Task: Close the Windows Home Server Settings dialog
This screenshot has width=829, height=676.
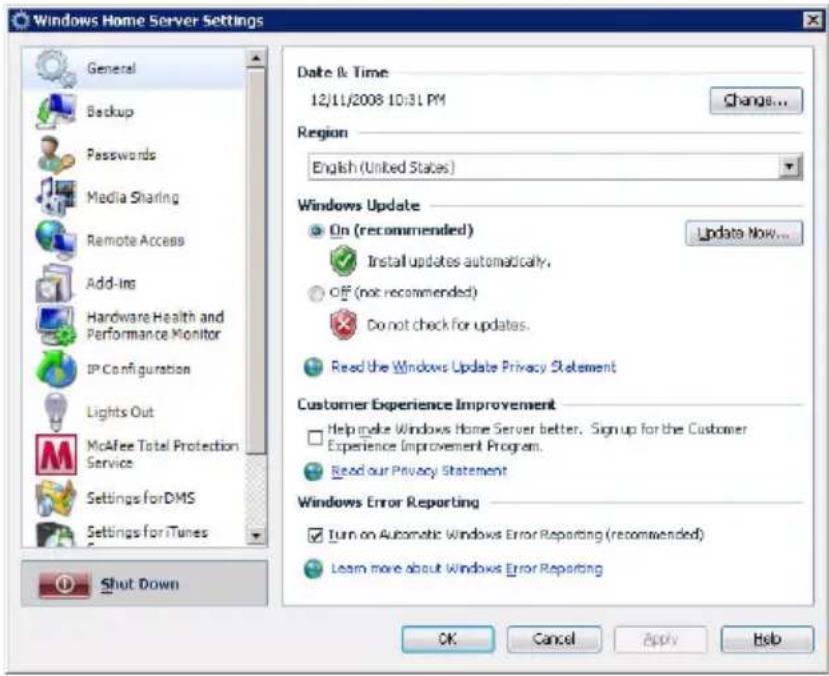Action: tap(812, 20)
